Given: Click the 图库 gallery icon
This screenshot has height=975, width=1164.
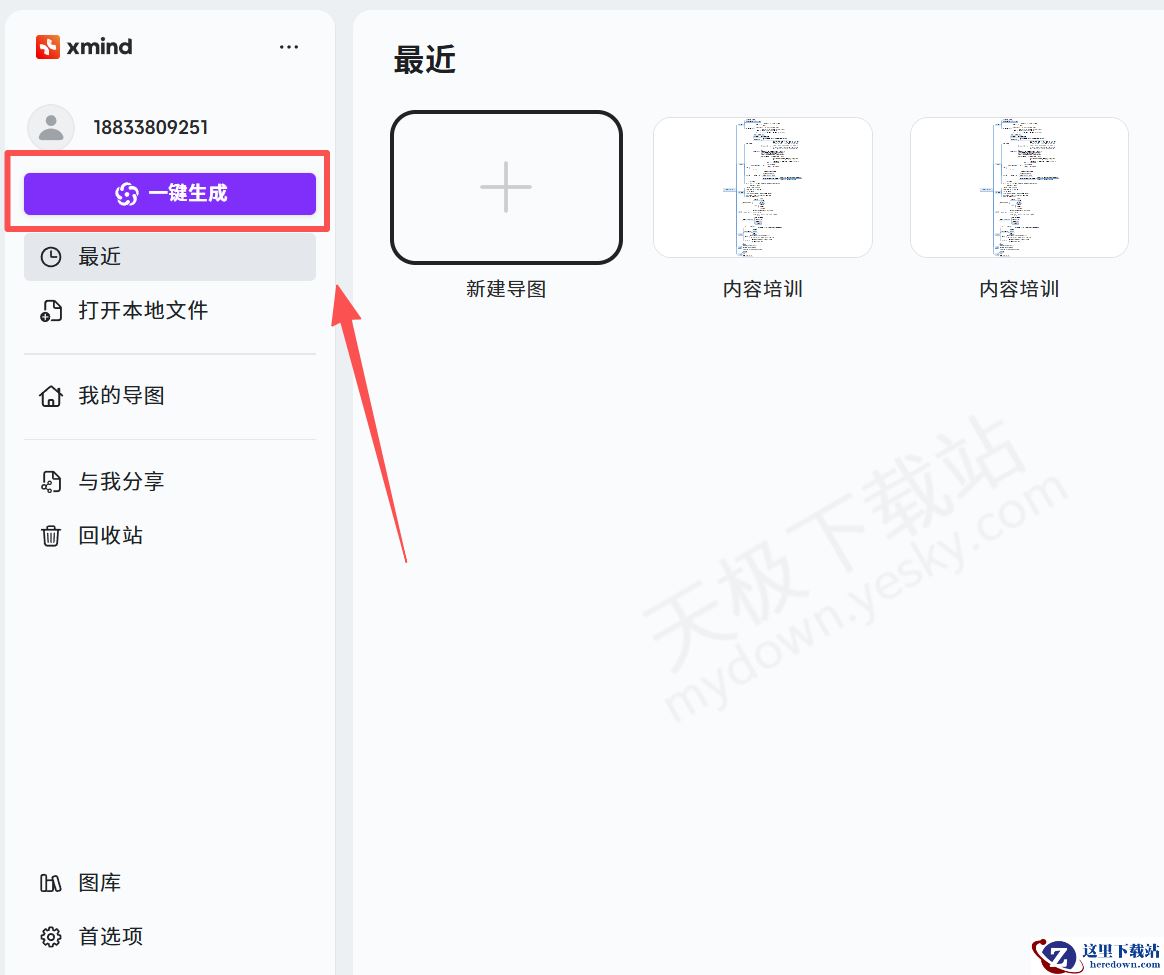Looking at the screenshot, I should 50,882.
